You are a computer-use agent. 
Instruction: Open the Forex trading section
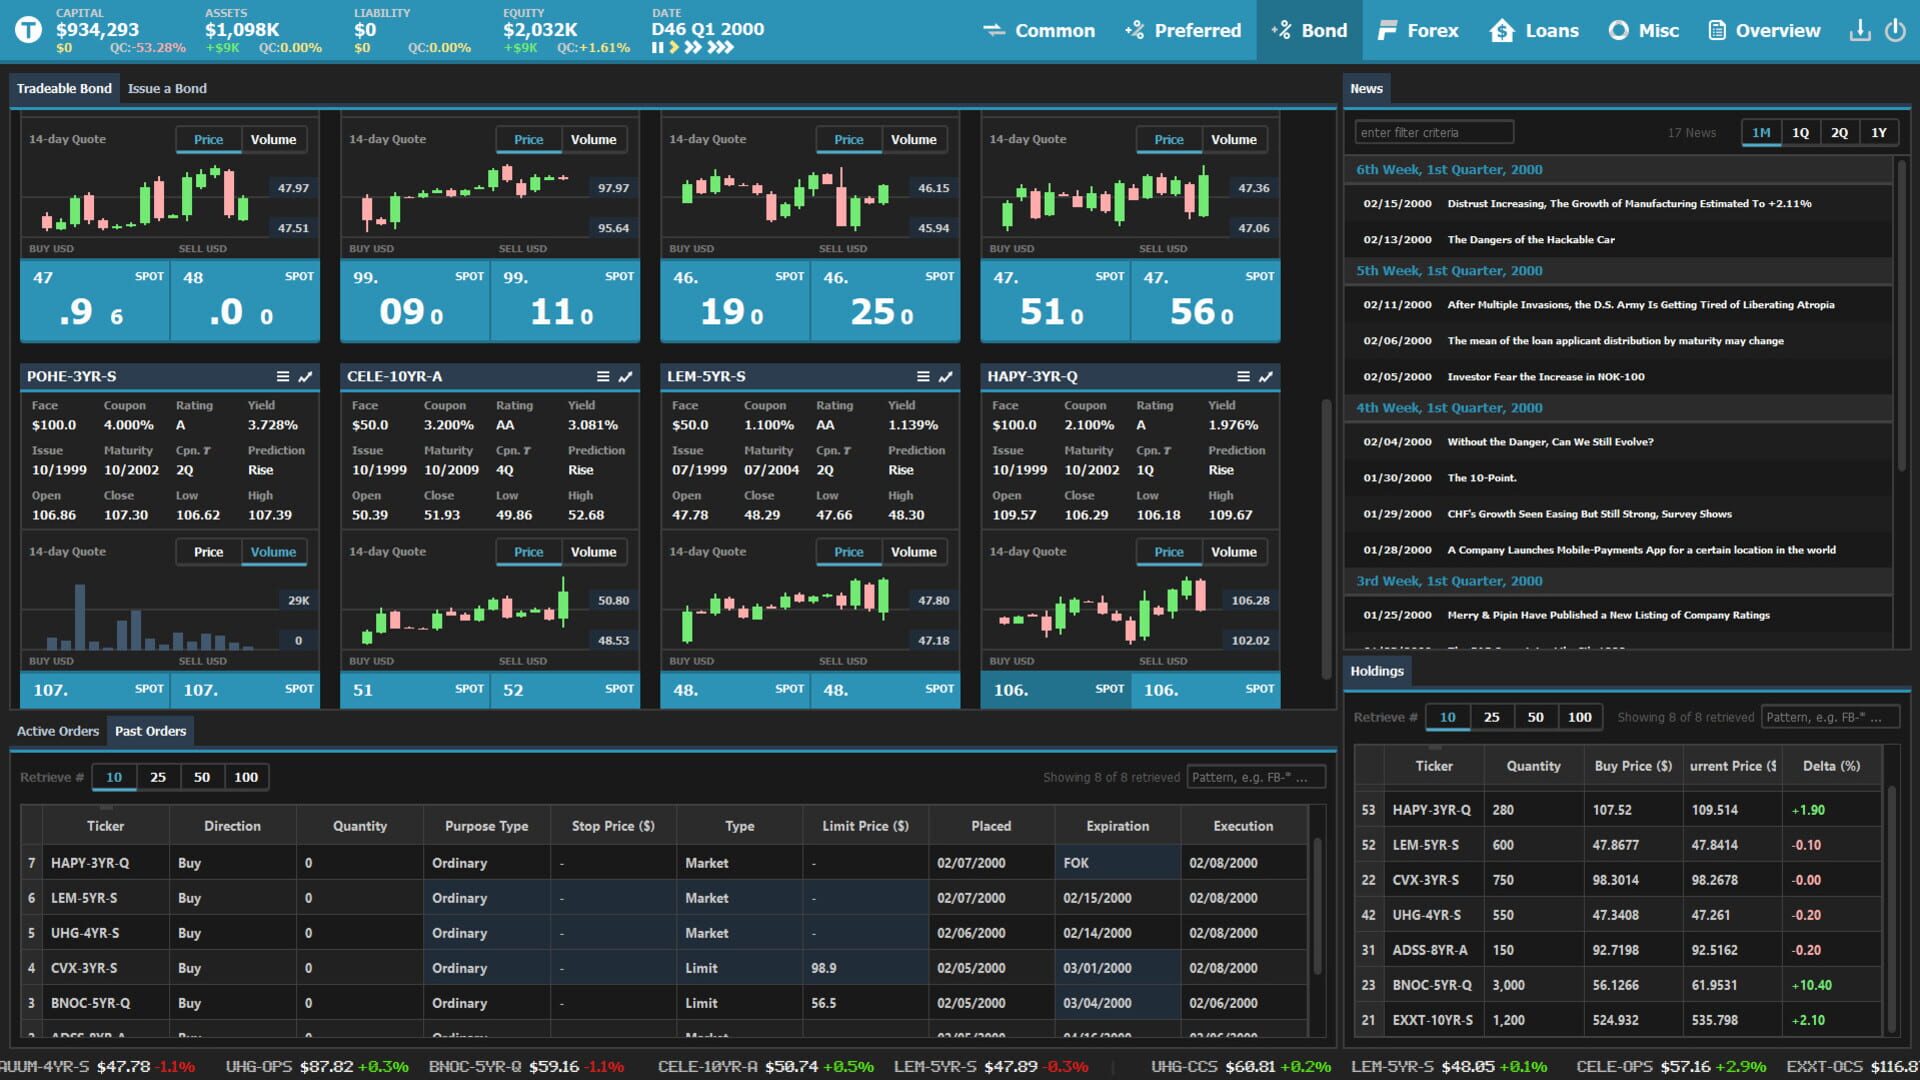(1418, 30)
